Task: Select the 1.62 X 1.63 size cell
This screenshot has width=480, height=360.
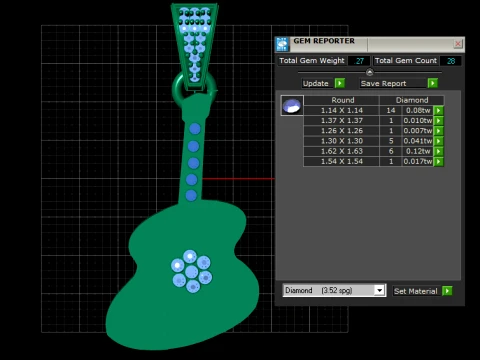Action: click(x=342, y=151)
